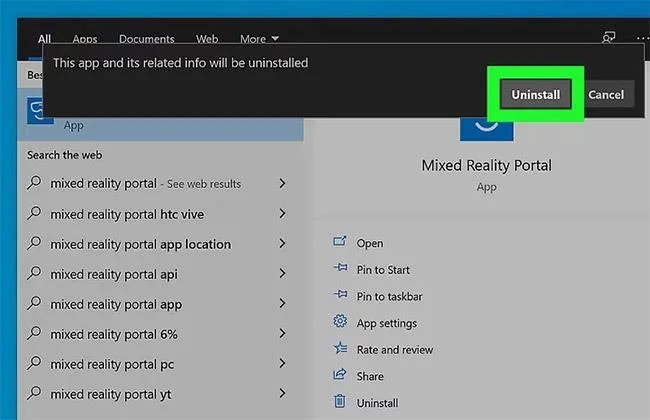
Task: Open the Web search tab
Action: tap(207, 39)
